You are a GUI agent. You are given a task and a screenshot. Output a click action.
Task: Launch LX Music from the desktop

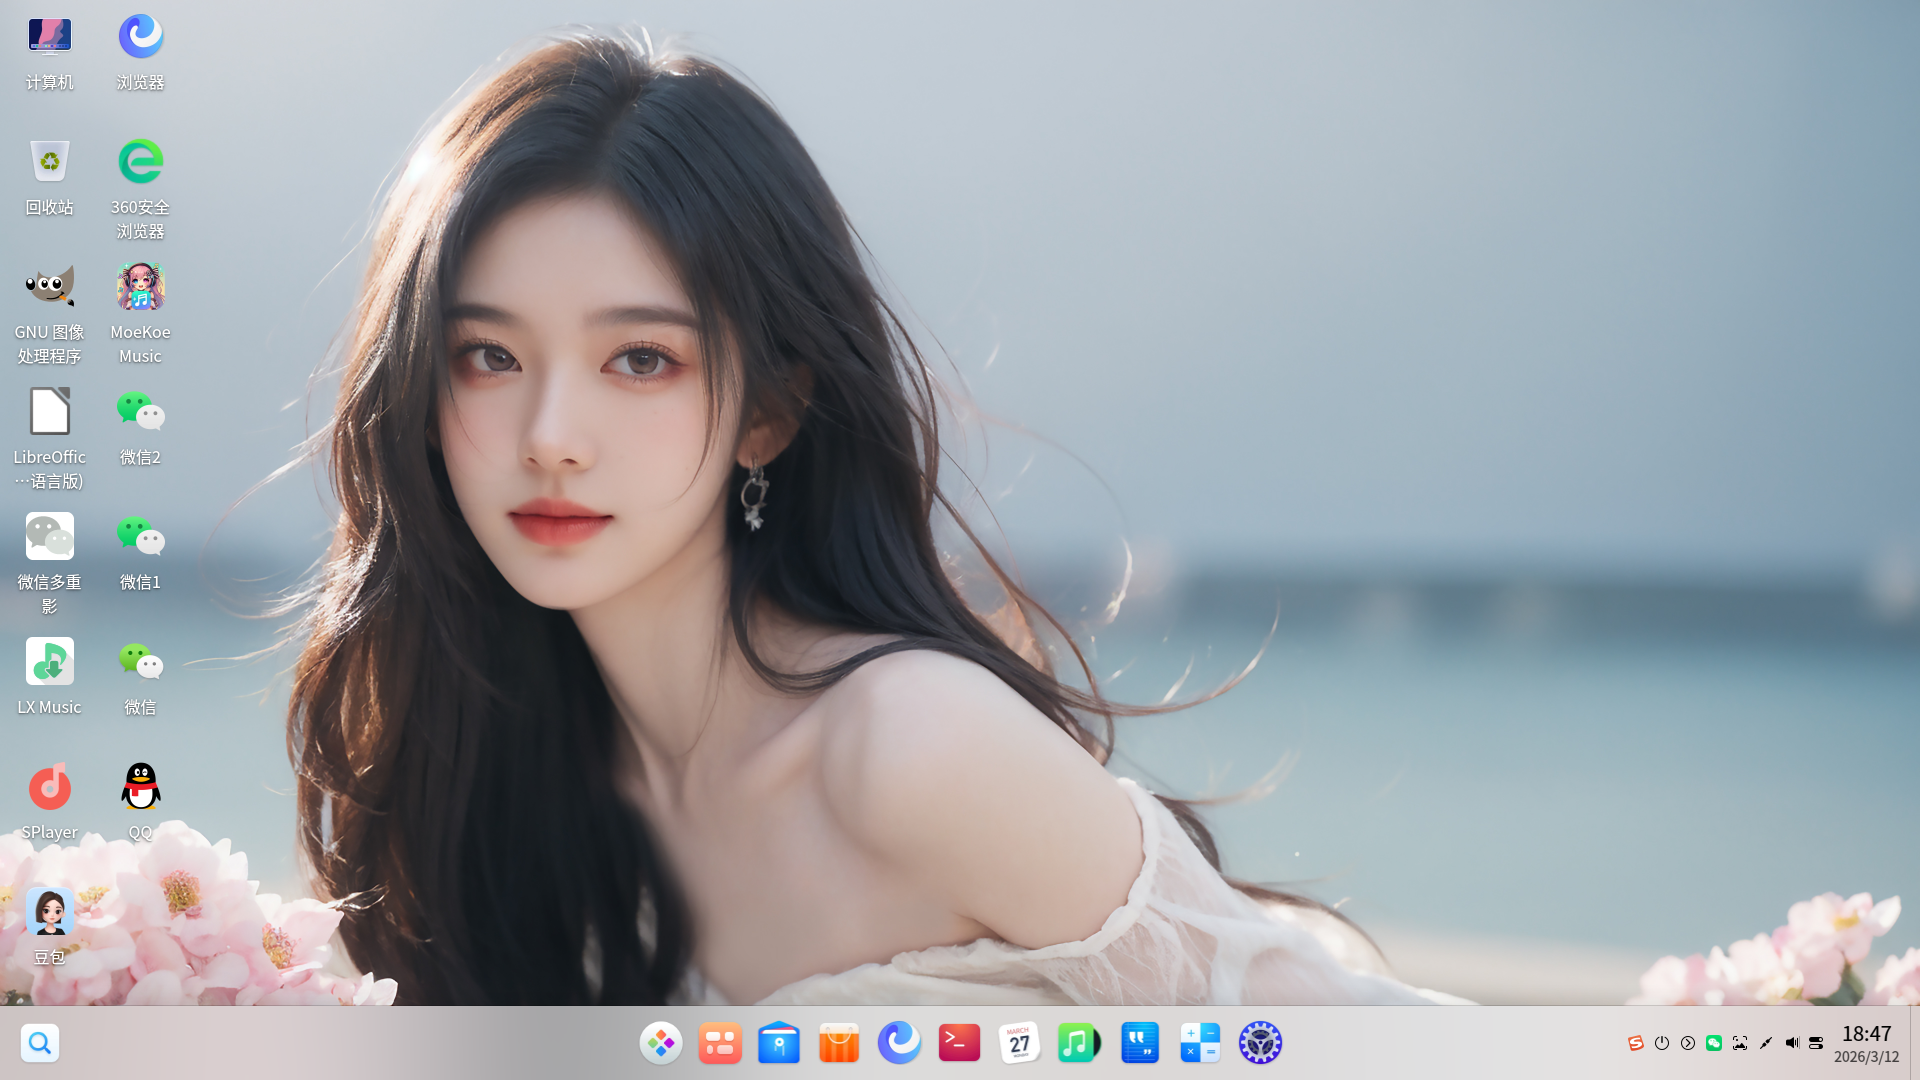pyautogui.click(x=49, y=661)
